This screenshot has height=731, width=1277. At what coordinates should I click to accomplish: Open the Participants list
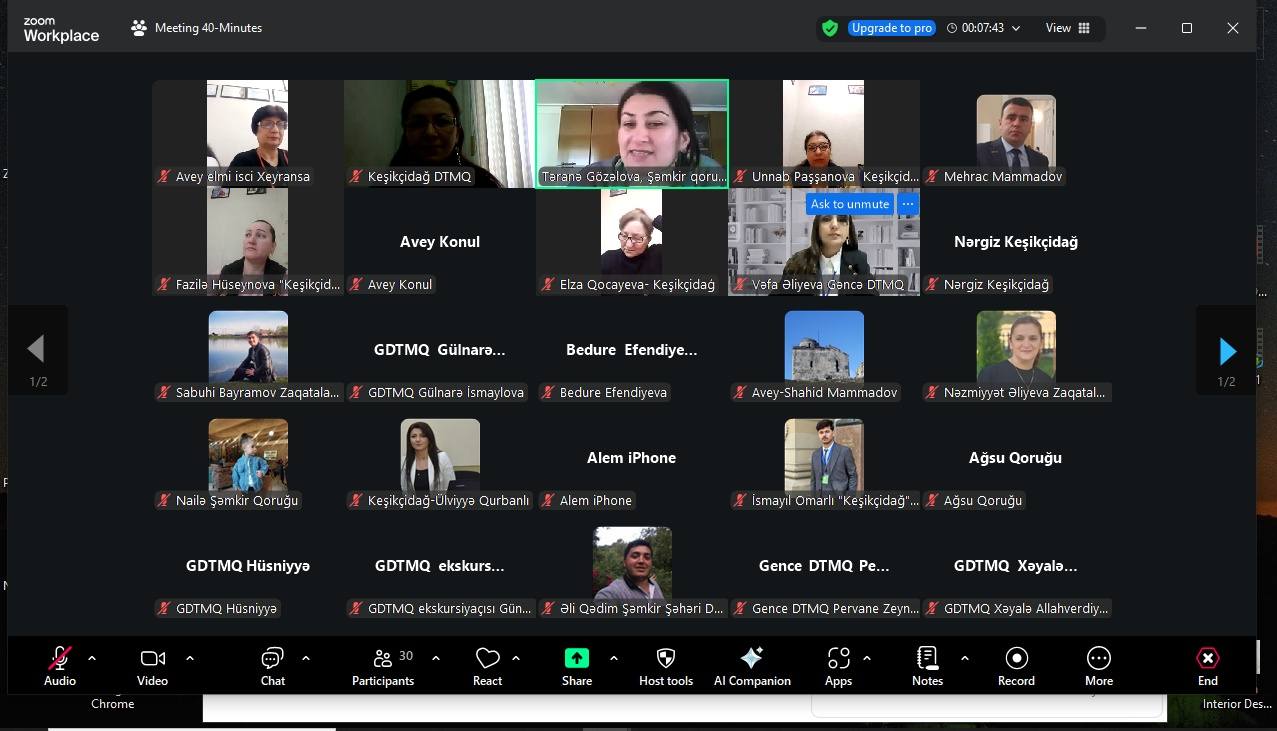(382, 665)
